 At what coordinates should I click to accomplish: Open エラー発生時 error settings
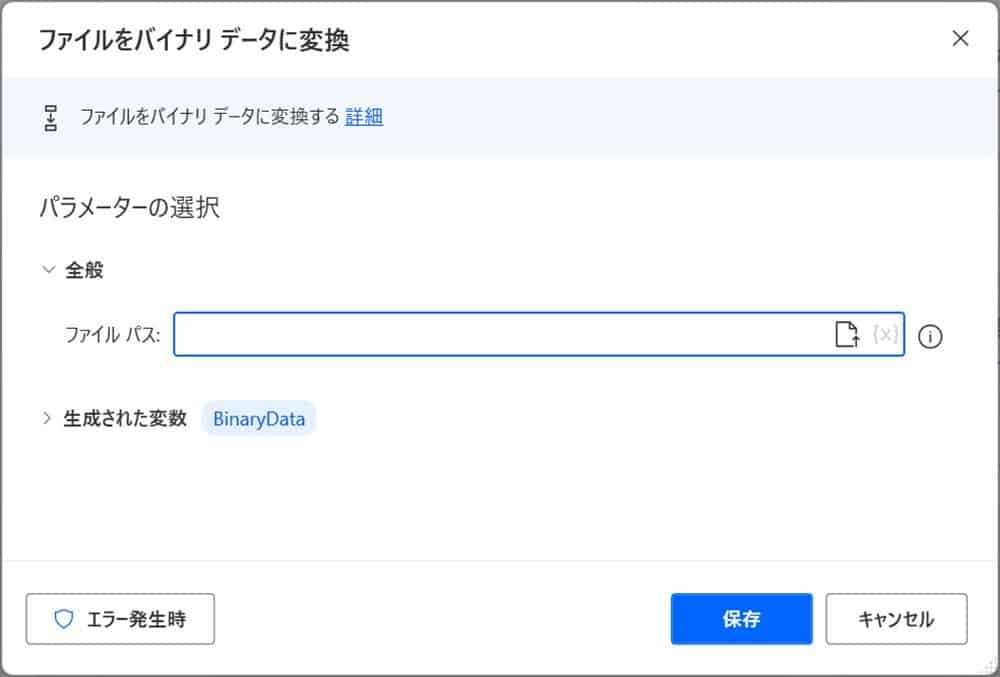click(x=120, y=619)
